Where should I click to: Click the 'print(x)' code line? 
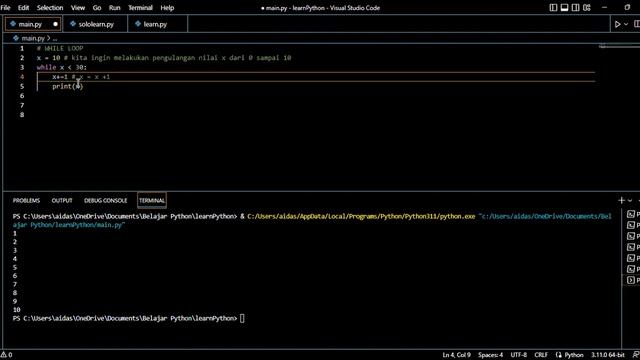[x=67, y=86]
